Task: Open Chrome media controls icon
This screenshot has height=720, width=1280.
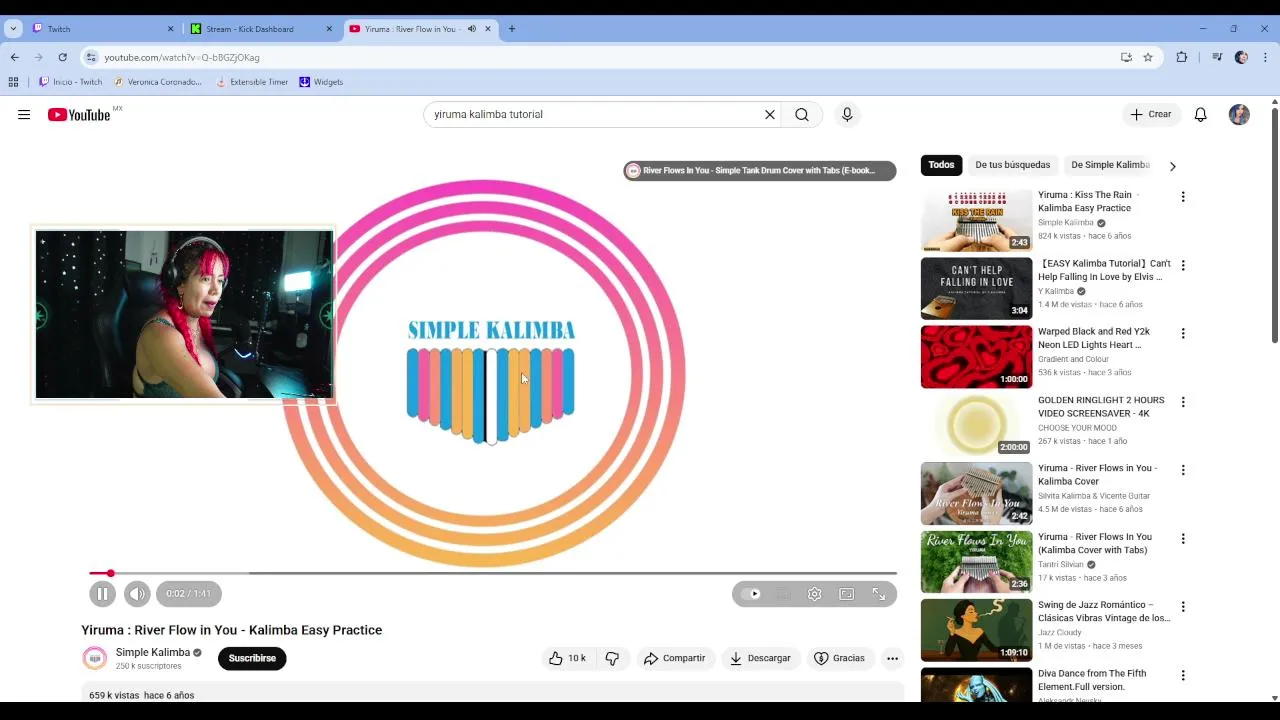Action: click(1216, 57)
